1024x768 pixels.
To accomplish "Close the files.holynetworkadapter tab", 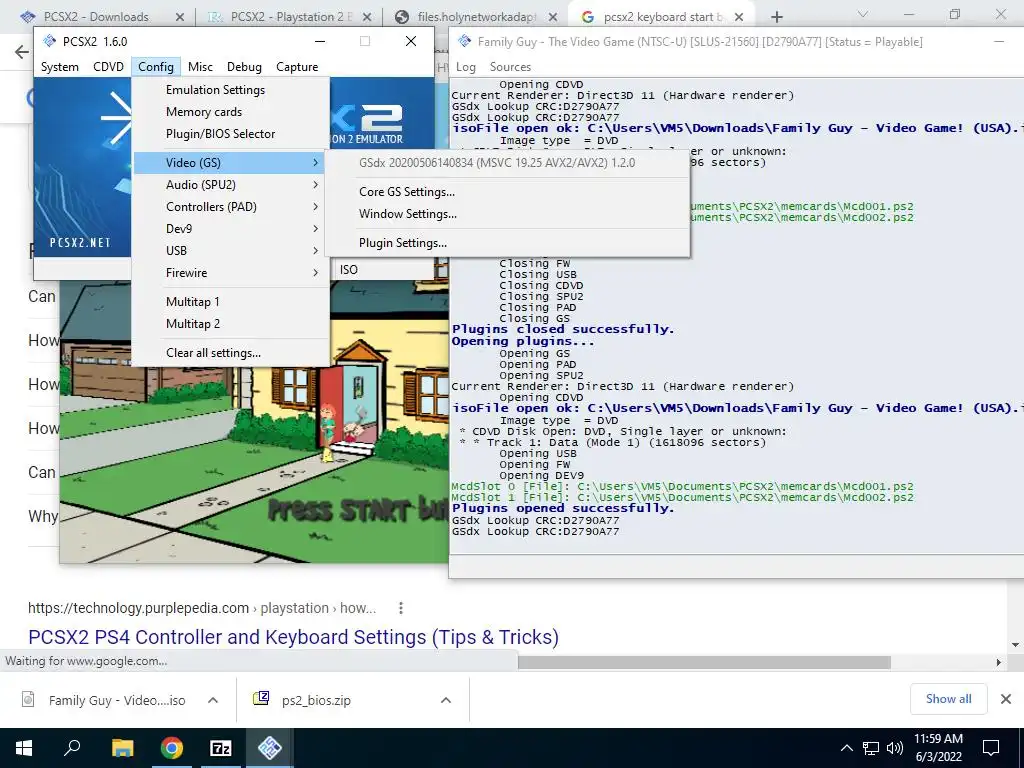I will (552, 17).
